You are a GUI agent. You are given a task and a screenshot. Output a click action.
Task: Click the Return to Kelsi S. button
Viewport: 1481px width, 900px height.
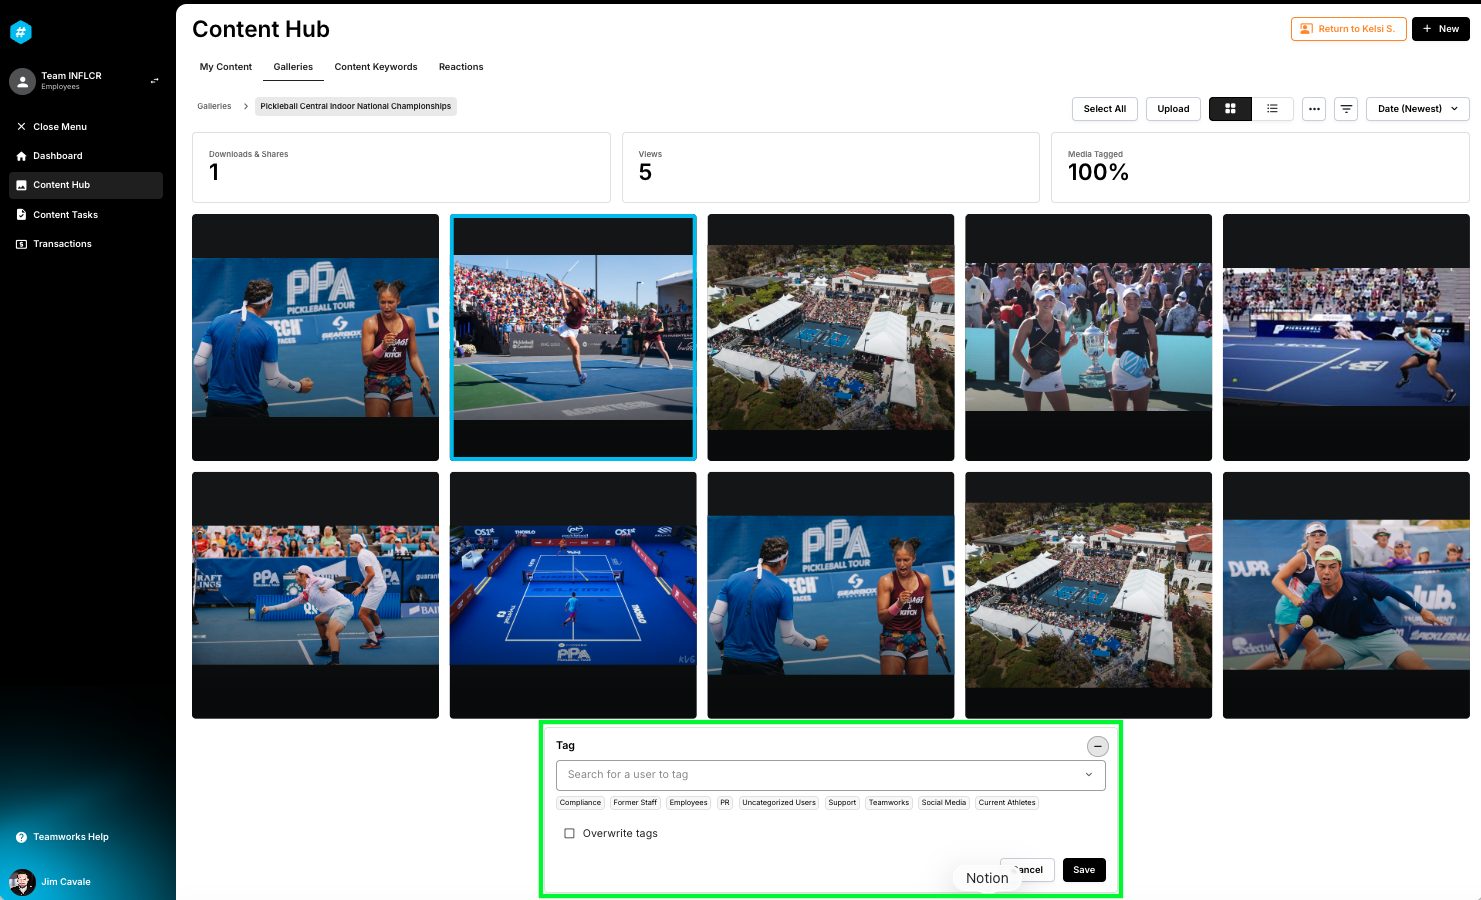pos(1349,29)
